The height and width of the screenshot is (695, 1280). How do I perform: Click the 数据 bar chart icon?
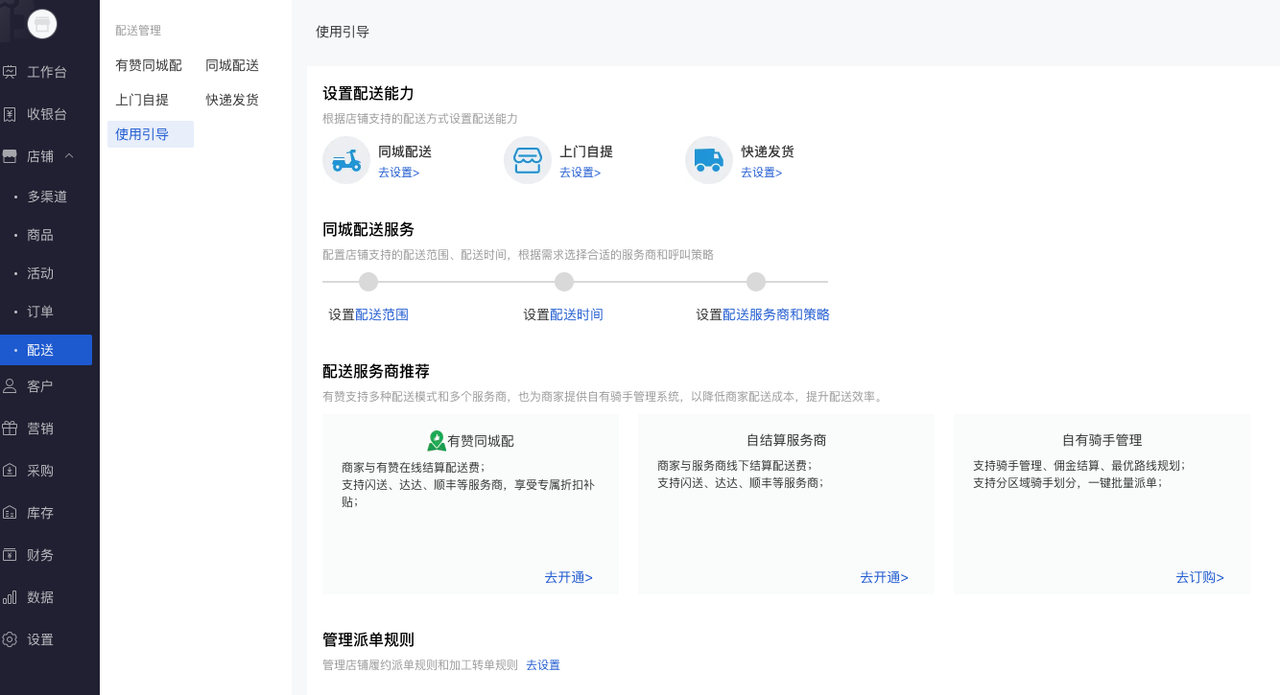(10, 597)
